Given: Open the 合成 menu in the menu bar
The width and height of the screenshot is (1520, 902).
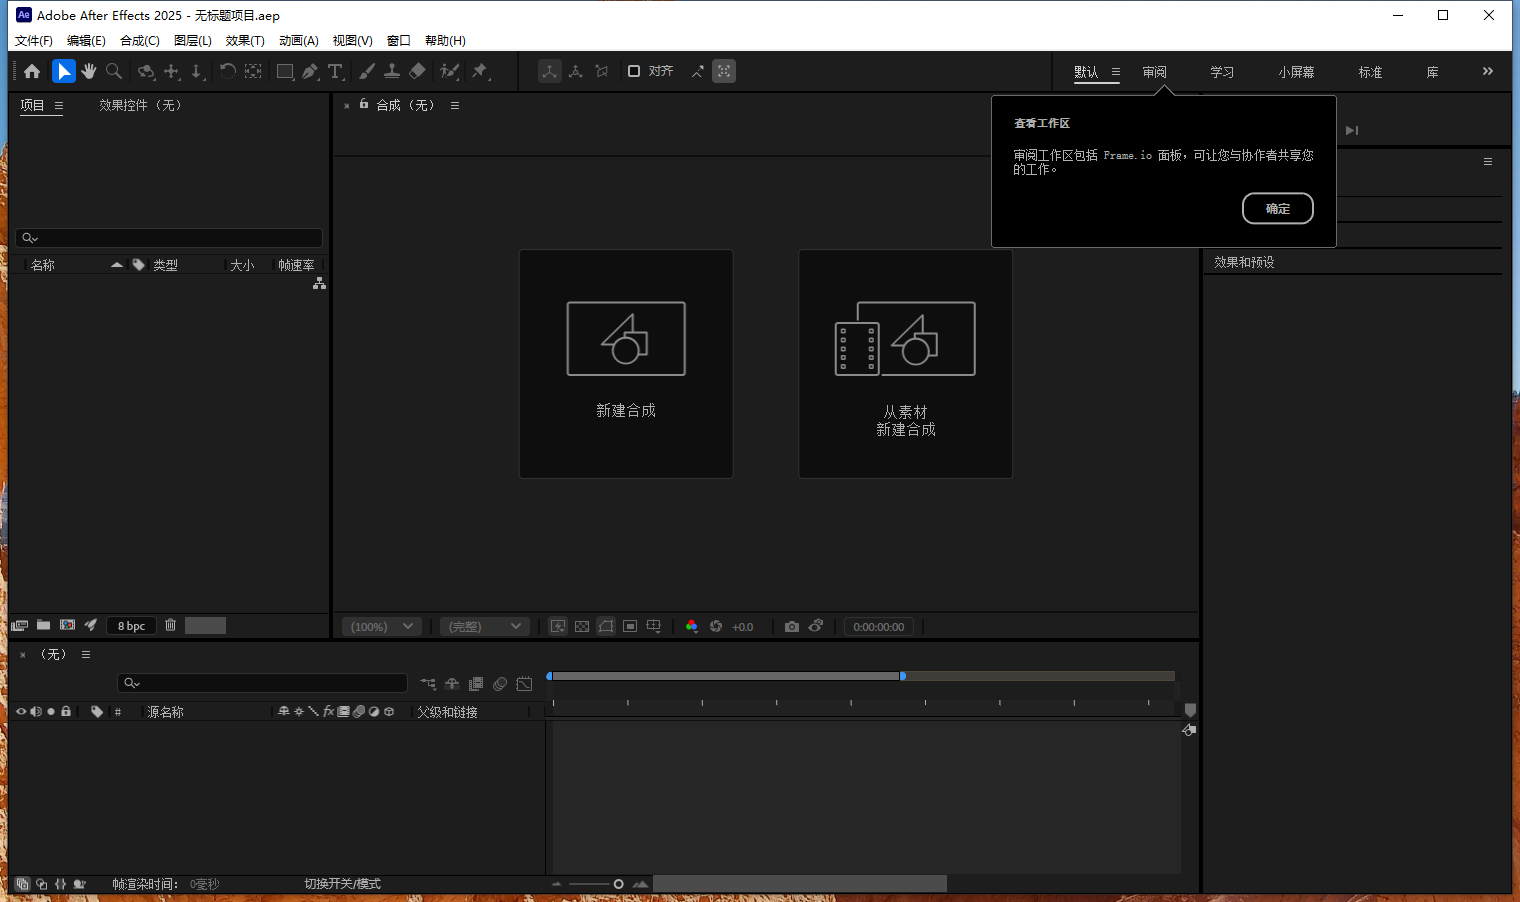Looking at the screenshot, I should 139,40.
